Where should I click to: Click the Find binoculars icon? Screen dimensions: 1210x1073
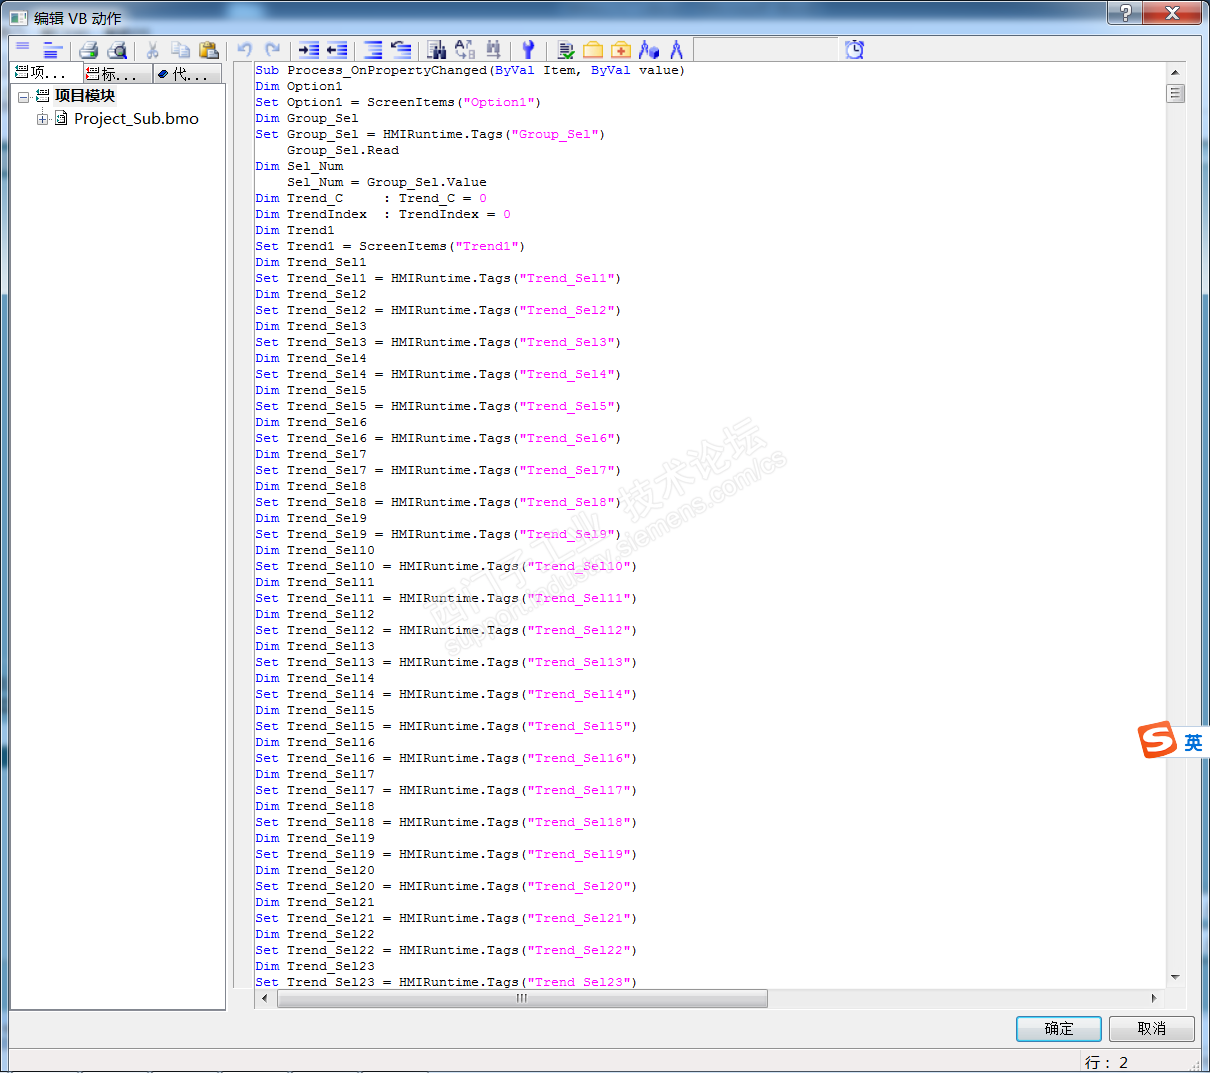click(437, 49)
